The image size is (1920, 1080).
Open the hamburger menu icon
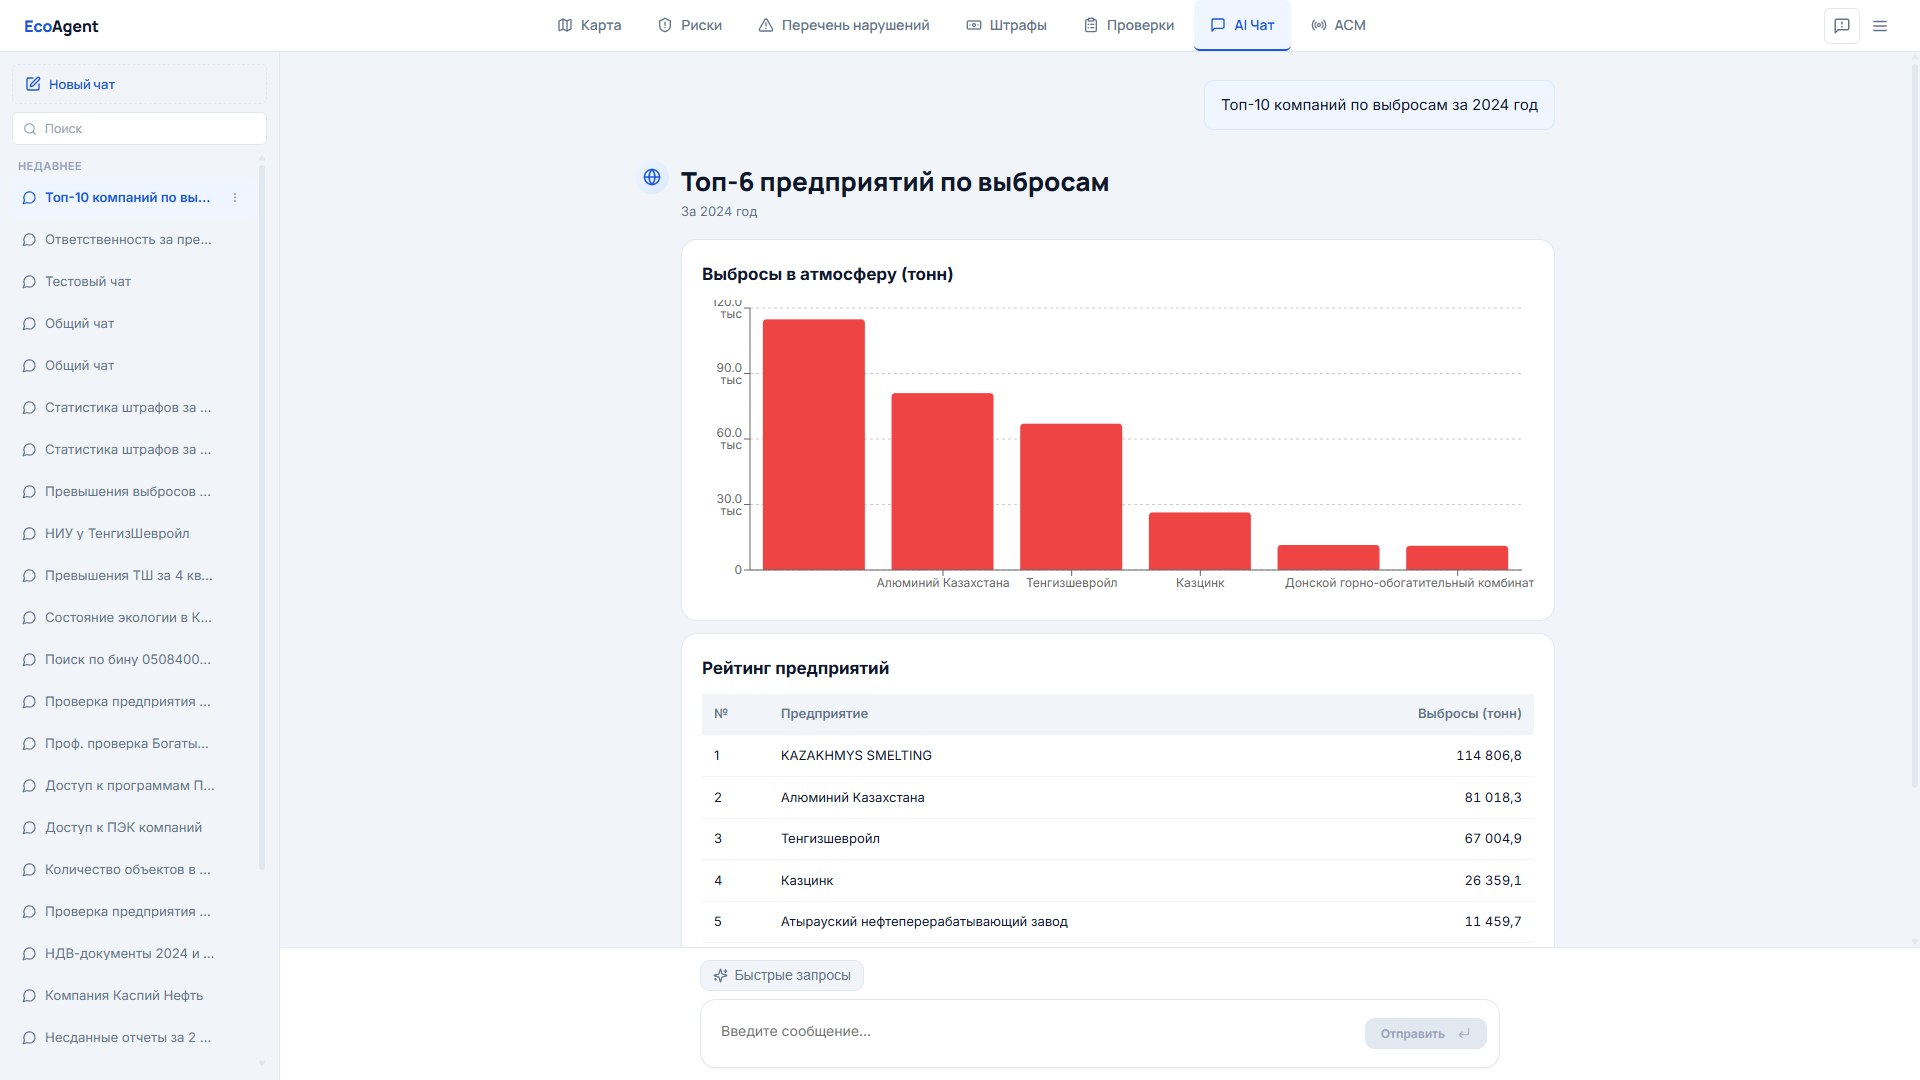coord(1880,26)
